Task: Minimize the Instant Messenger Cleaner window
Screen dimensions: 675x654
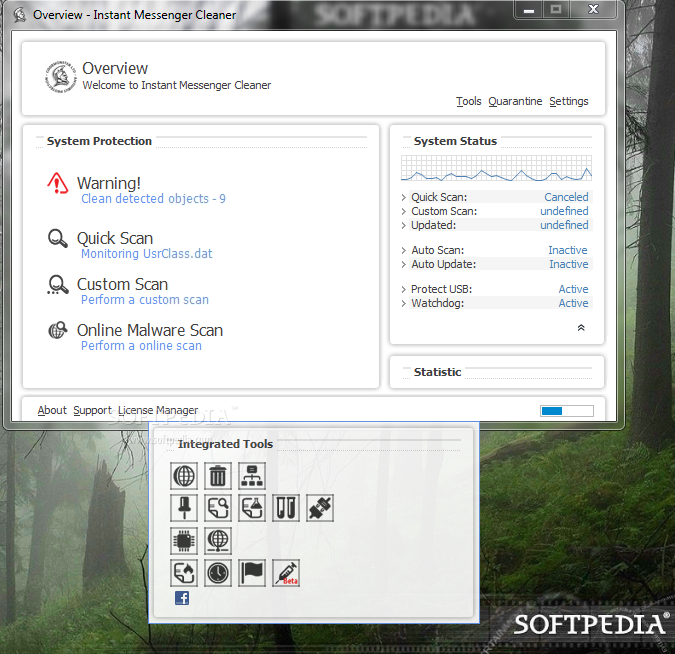Action: (529, 9)
